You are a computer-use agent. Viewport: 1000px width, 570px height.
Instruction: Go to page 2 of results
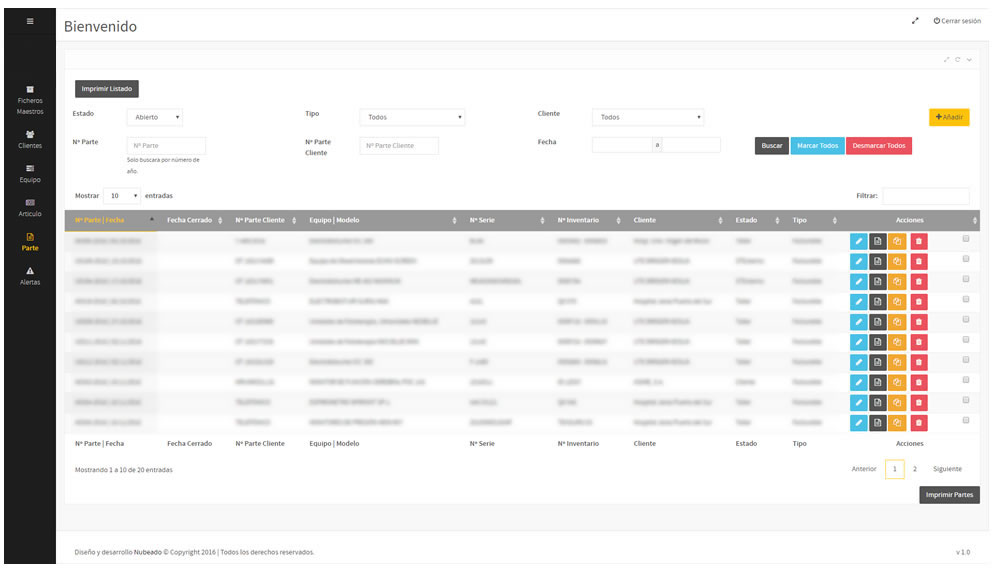(915, 469)
